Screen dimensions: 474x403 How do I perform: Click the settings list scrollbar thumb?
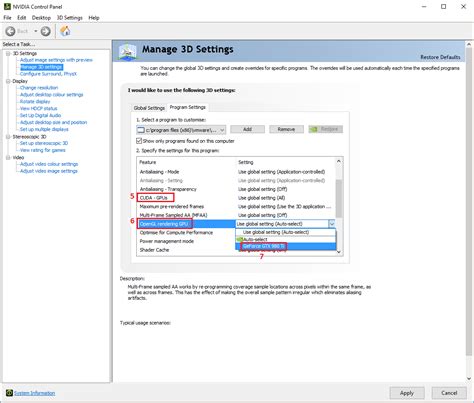pyautogui.click(x=339, y=198)
